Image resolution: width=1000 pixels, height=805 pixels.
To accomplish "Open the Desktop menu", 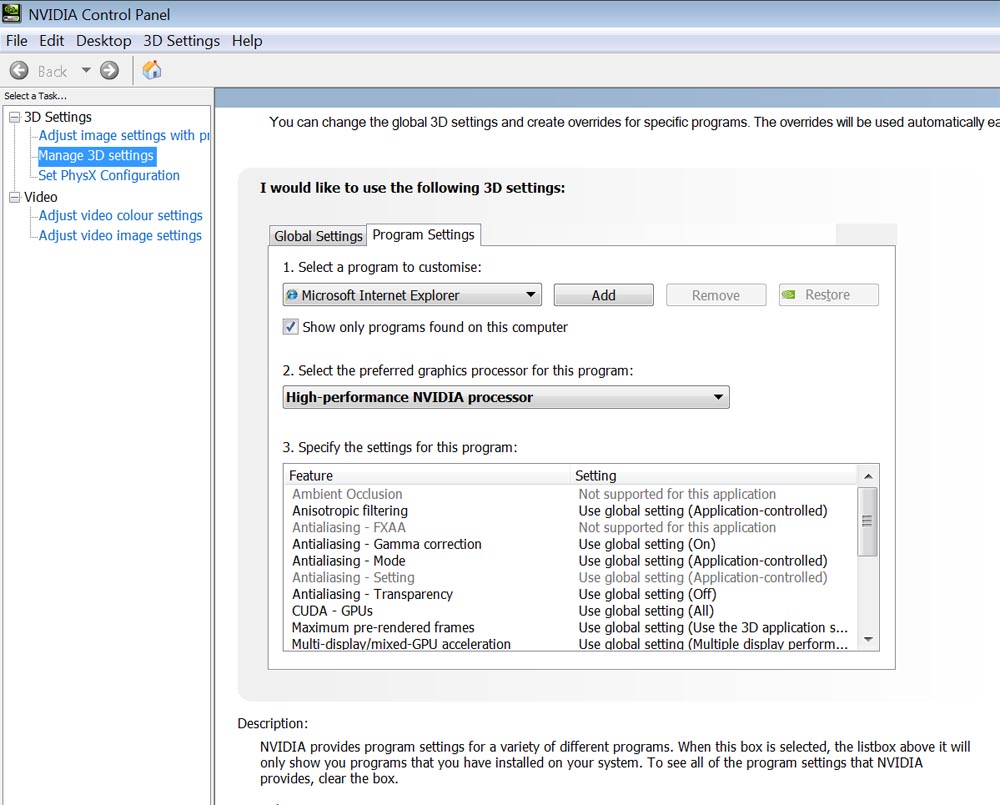I will [103, 41].
